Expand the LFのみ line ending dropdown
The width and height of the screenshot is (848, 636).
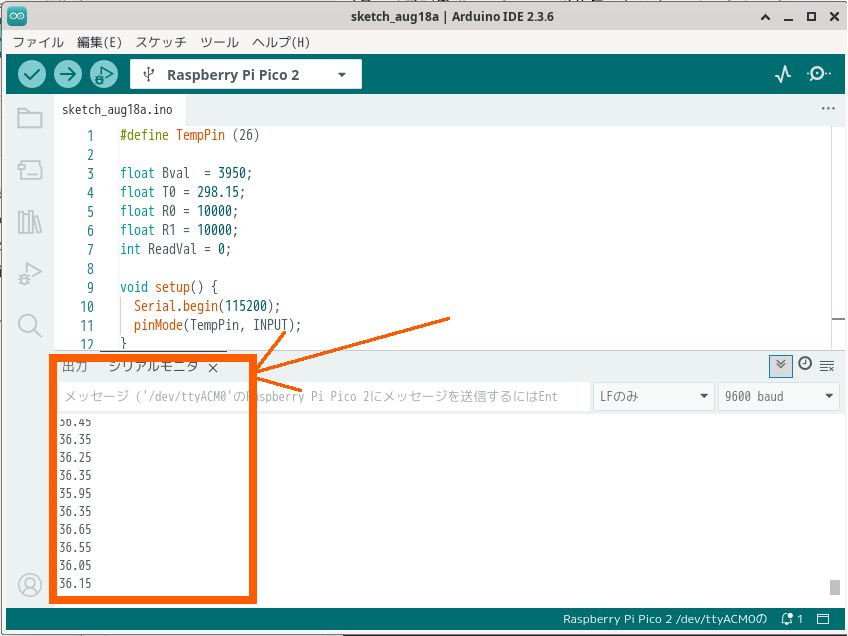(x=654, y=396)
